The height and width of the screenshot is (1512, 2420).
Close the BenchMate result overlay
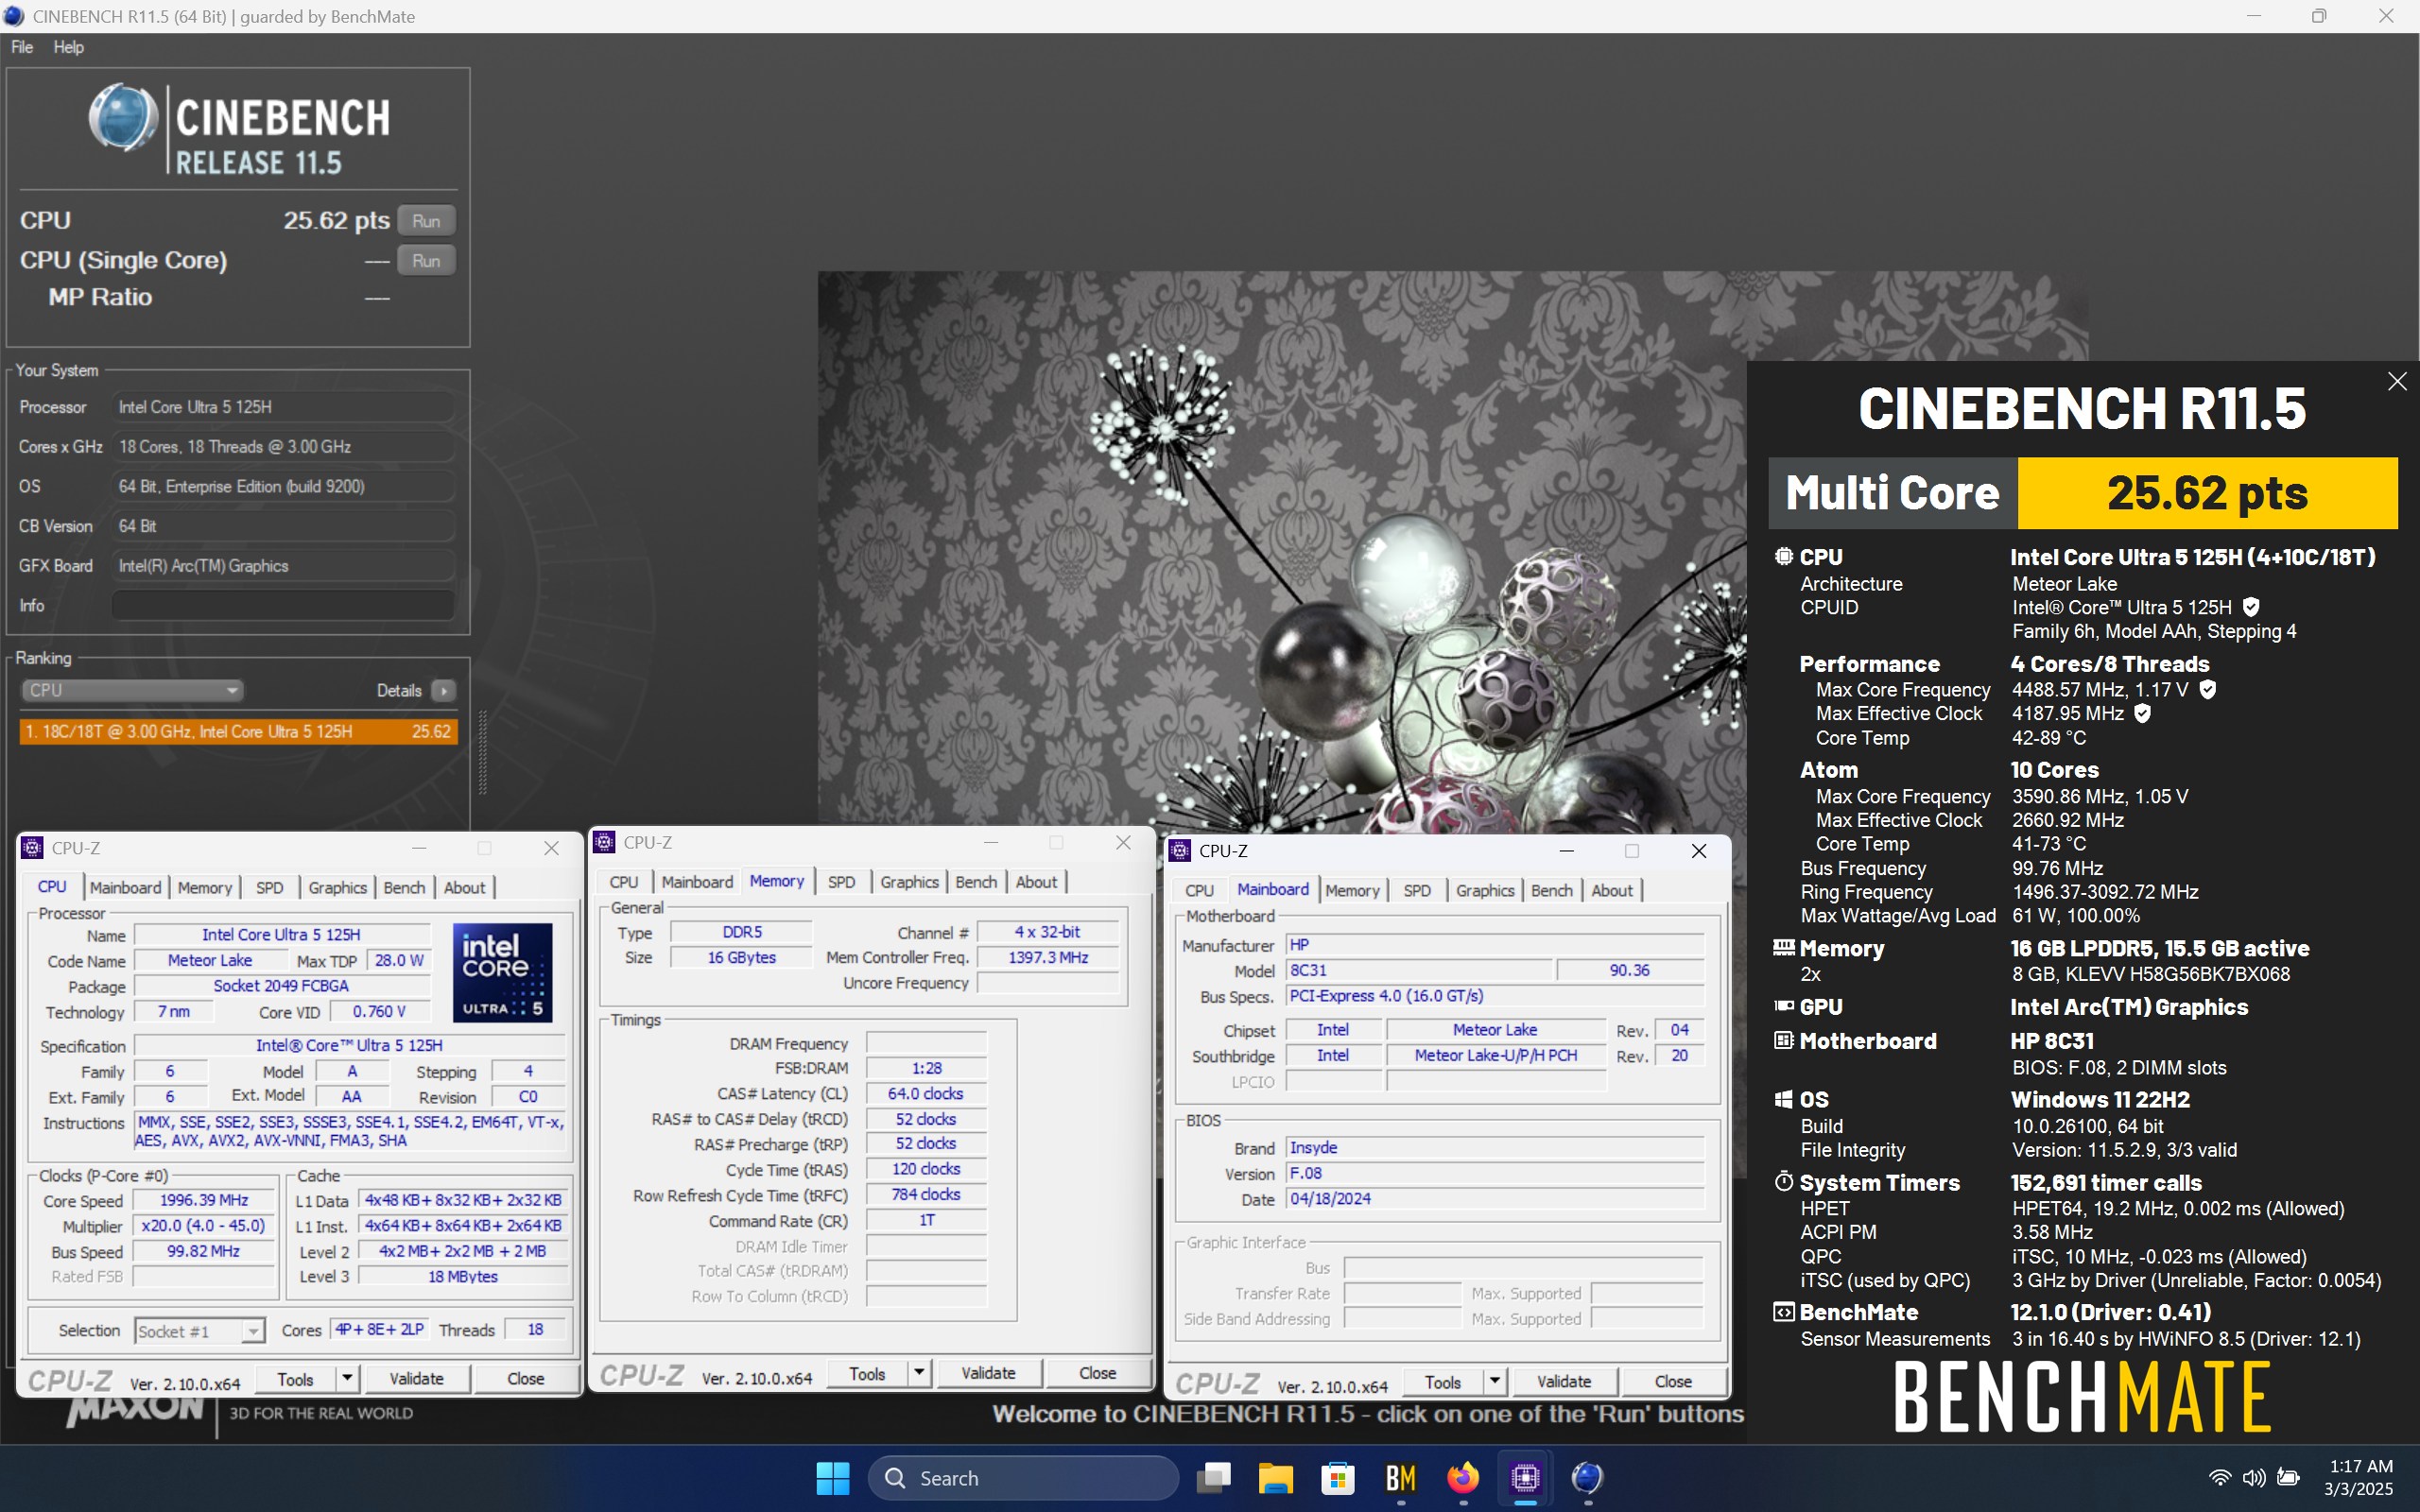[x=2397, y=381]
